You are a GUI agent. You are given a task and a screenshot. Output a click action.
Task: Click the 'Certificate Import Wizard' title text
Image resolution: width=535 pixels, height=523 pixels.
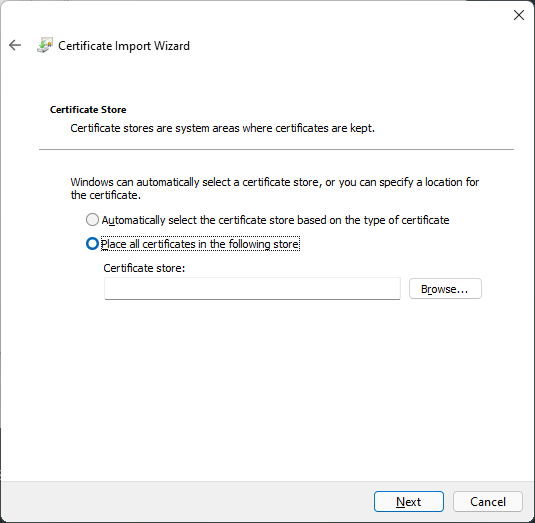click(124, 46)
